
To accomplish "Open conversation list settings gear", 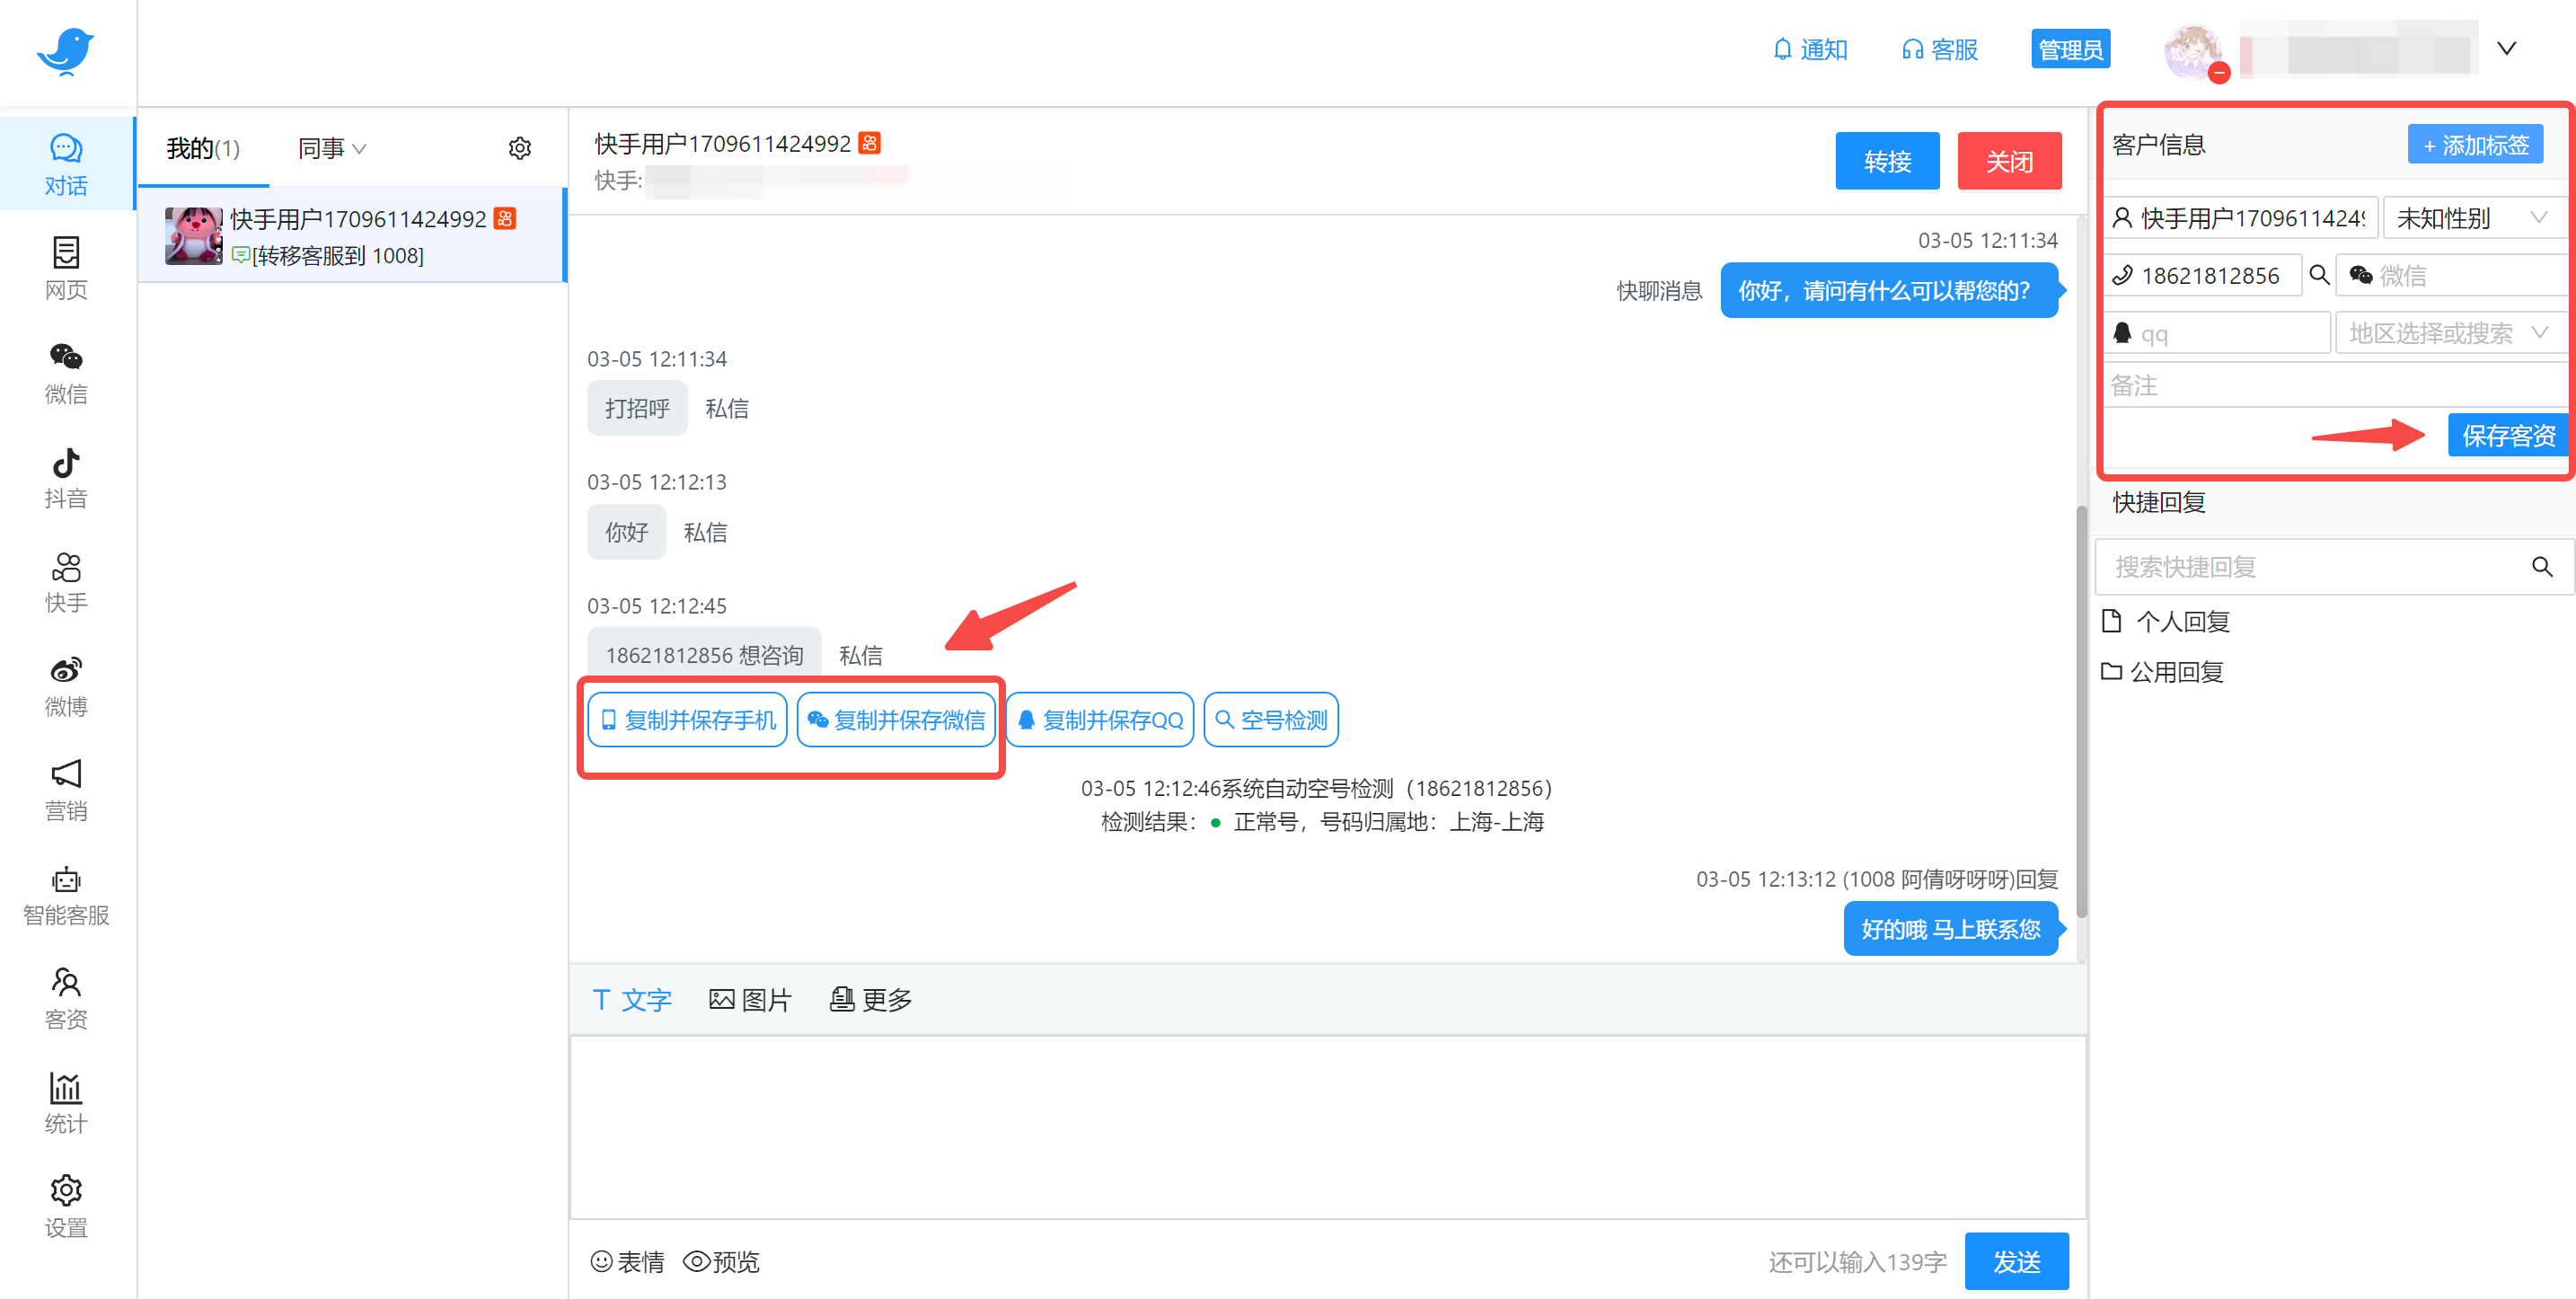I will (x=520, y=147).
